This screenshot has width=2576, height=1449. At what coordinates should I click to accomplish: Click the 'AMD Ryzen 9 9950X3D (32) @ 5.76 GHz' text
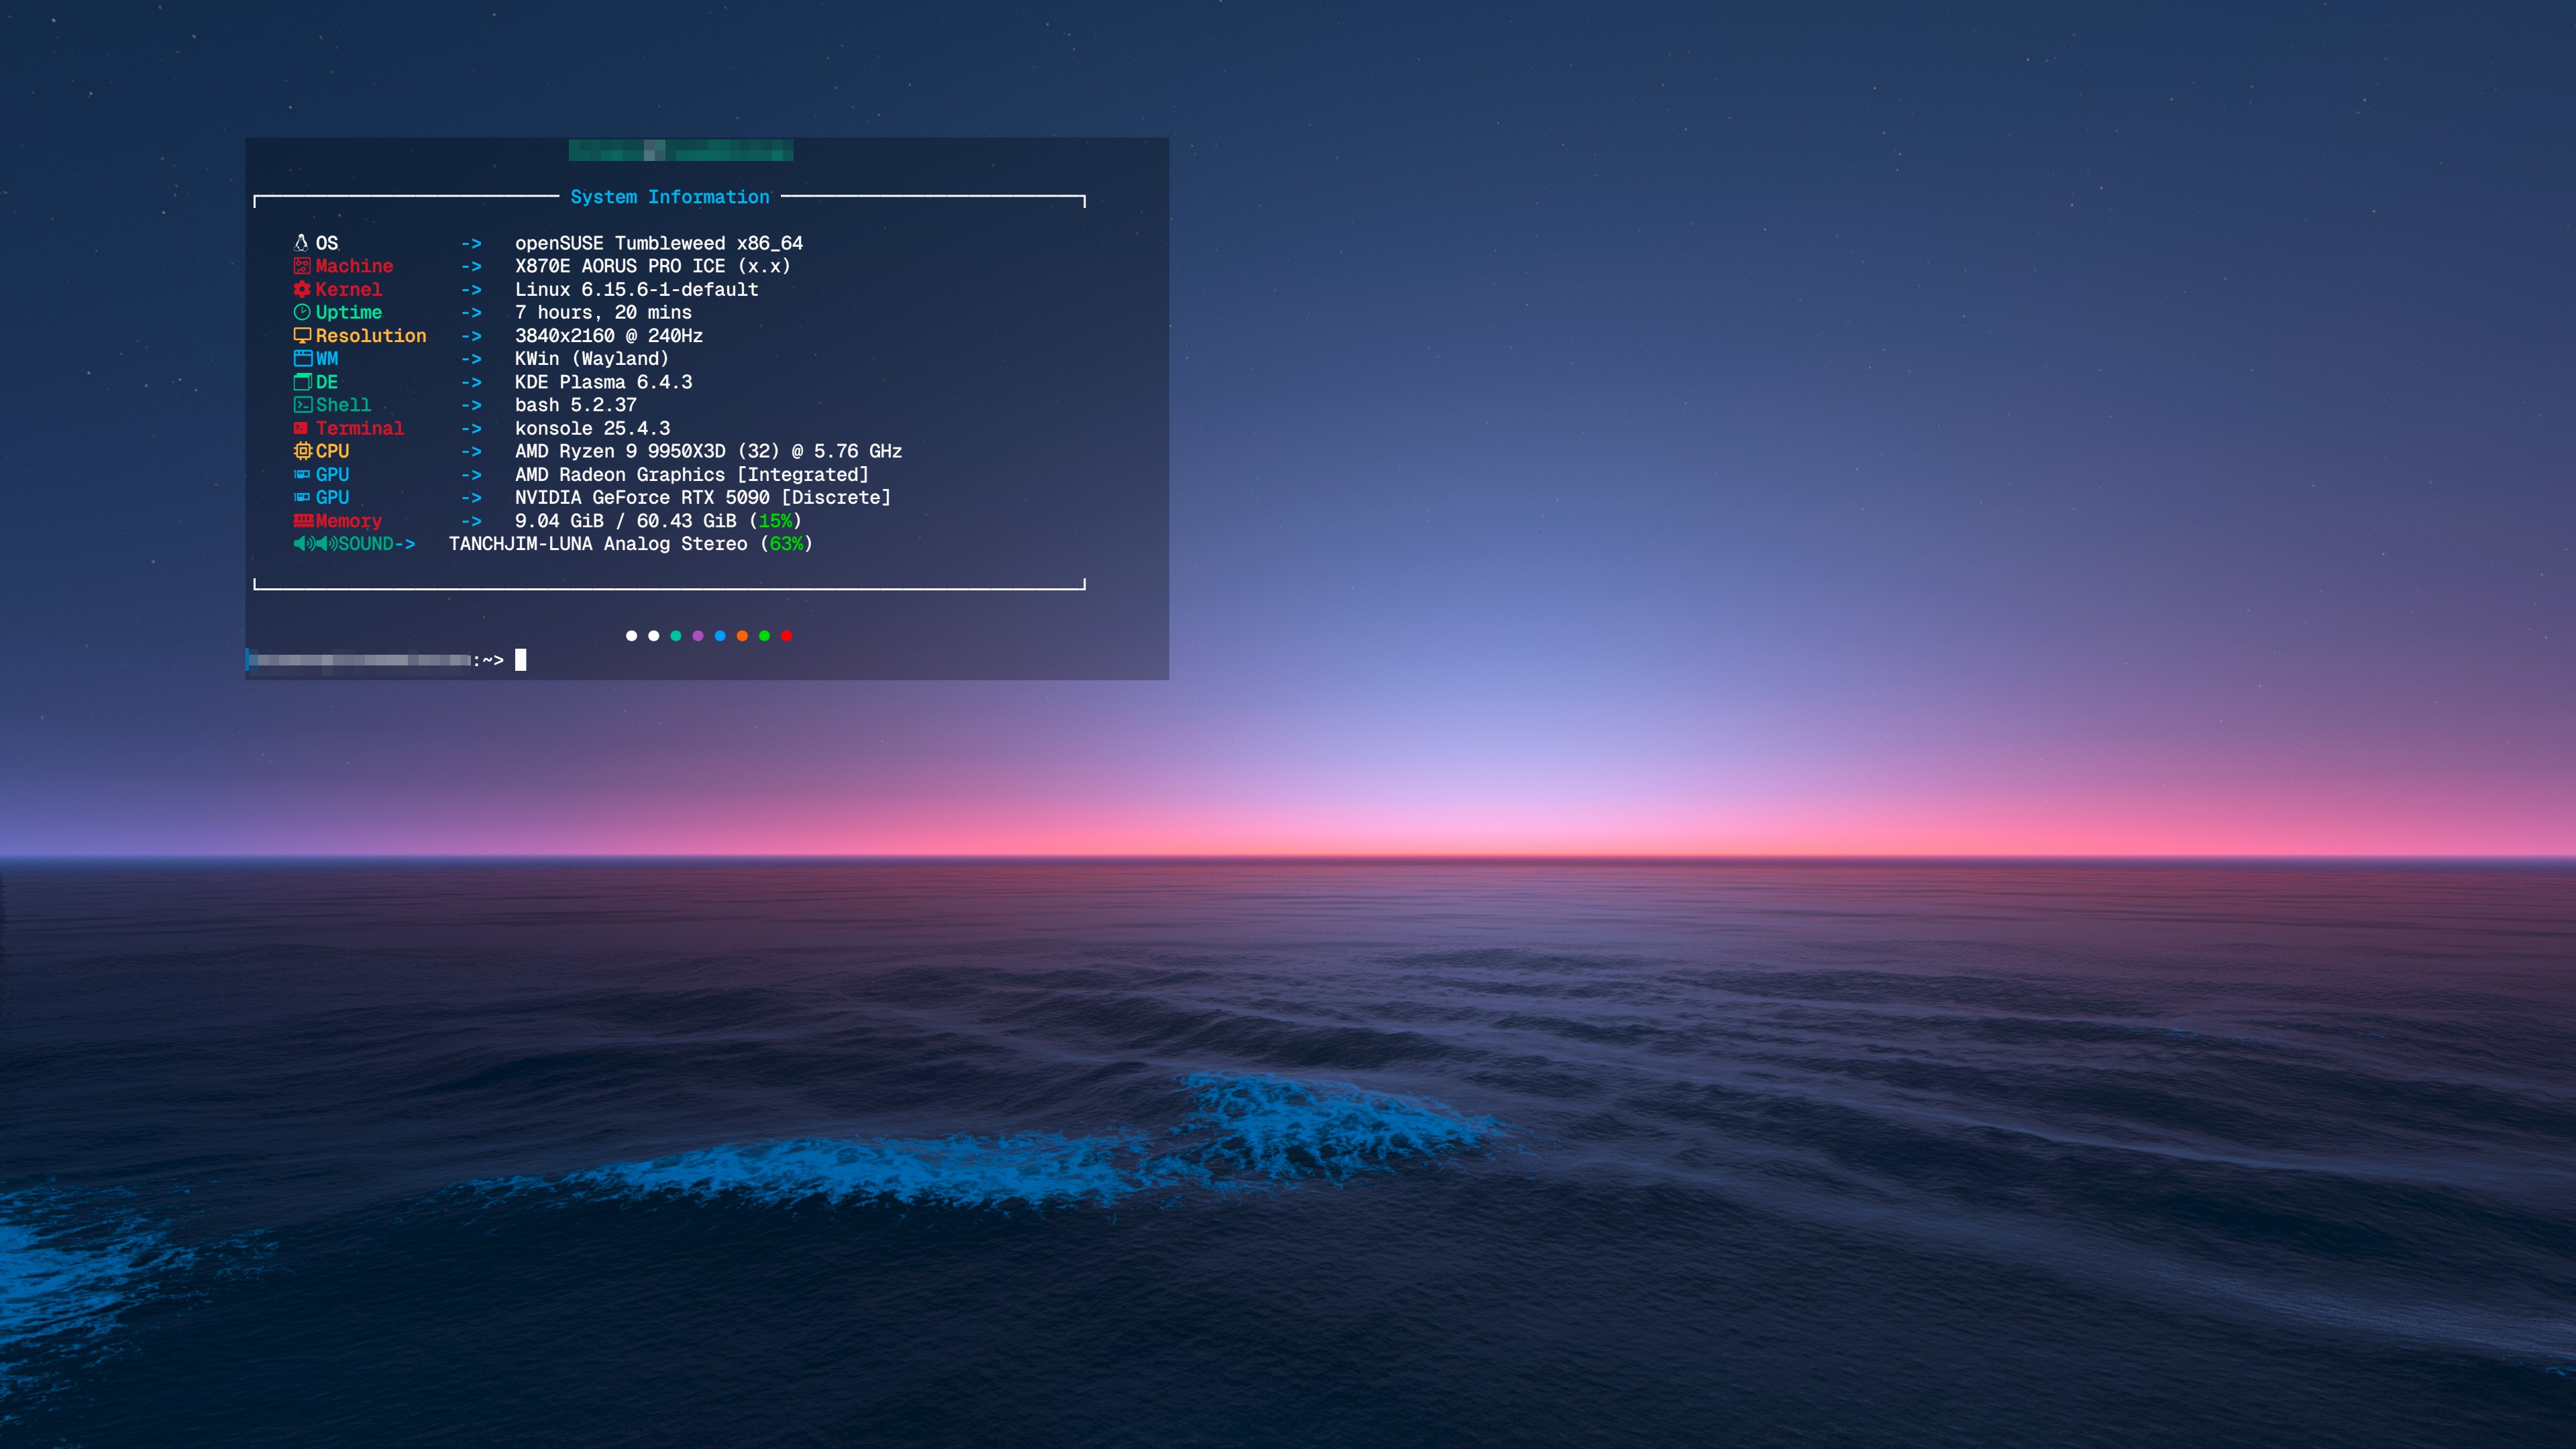708,451
